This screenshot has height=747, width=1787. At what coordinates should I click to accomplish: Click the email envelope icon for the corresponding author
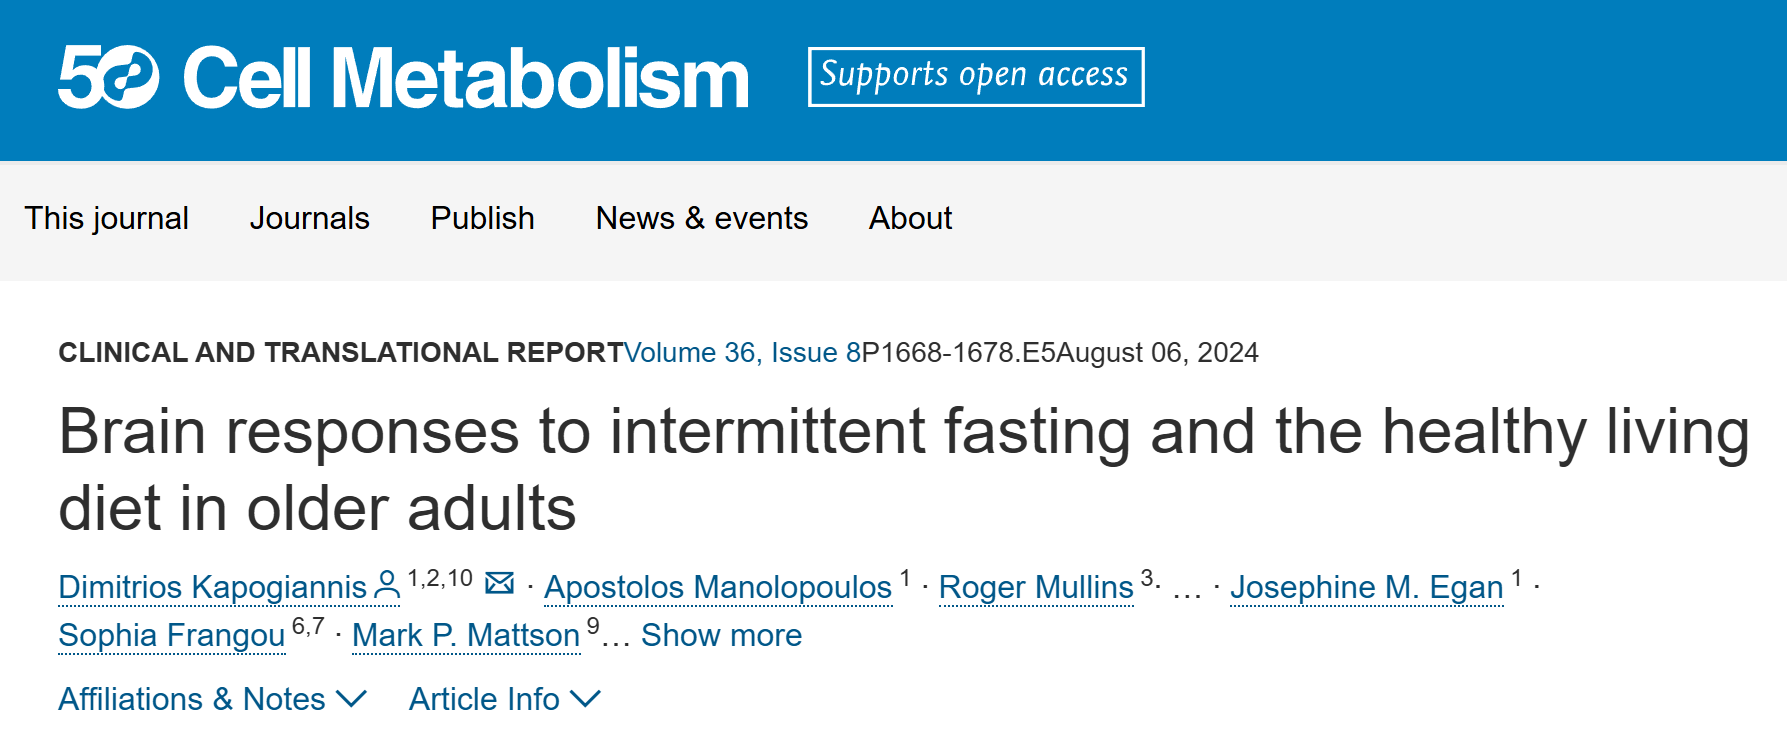pos(499,583)
